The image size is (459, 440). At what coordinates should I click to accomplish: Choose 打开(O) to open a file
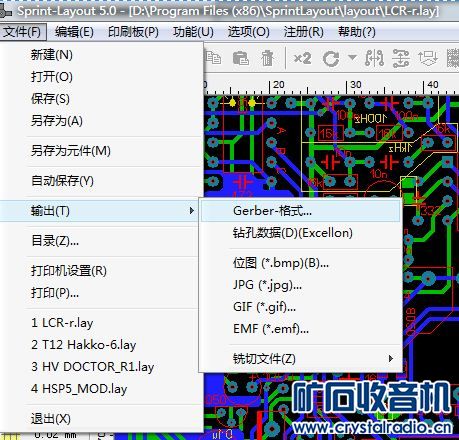(x=101, y=77)
